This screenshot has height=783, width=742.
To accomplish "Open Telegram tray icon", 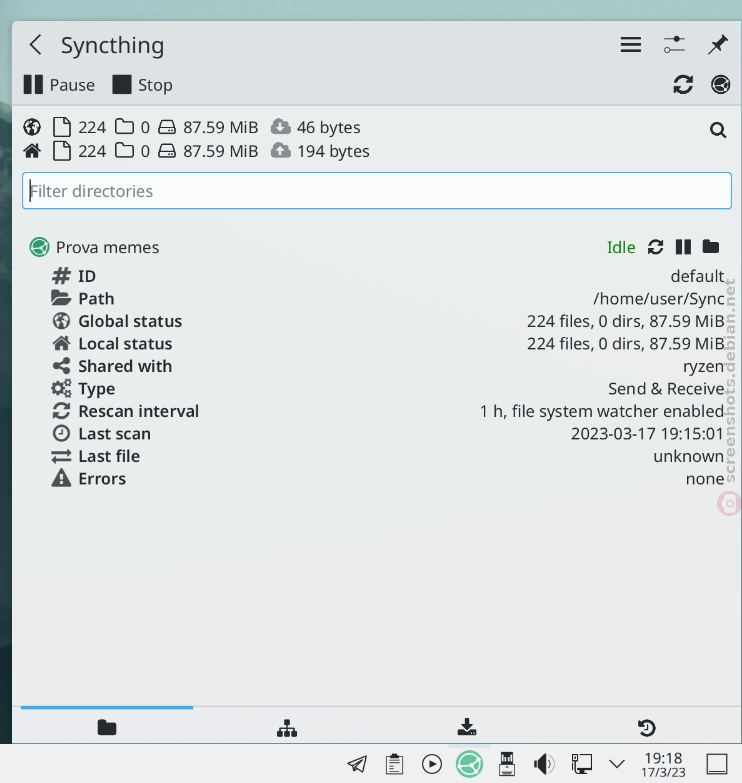I will [357, 764].
